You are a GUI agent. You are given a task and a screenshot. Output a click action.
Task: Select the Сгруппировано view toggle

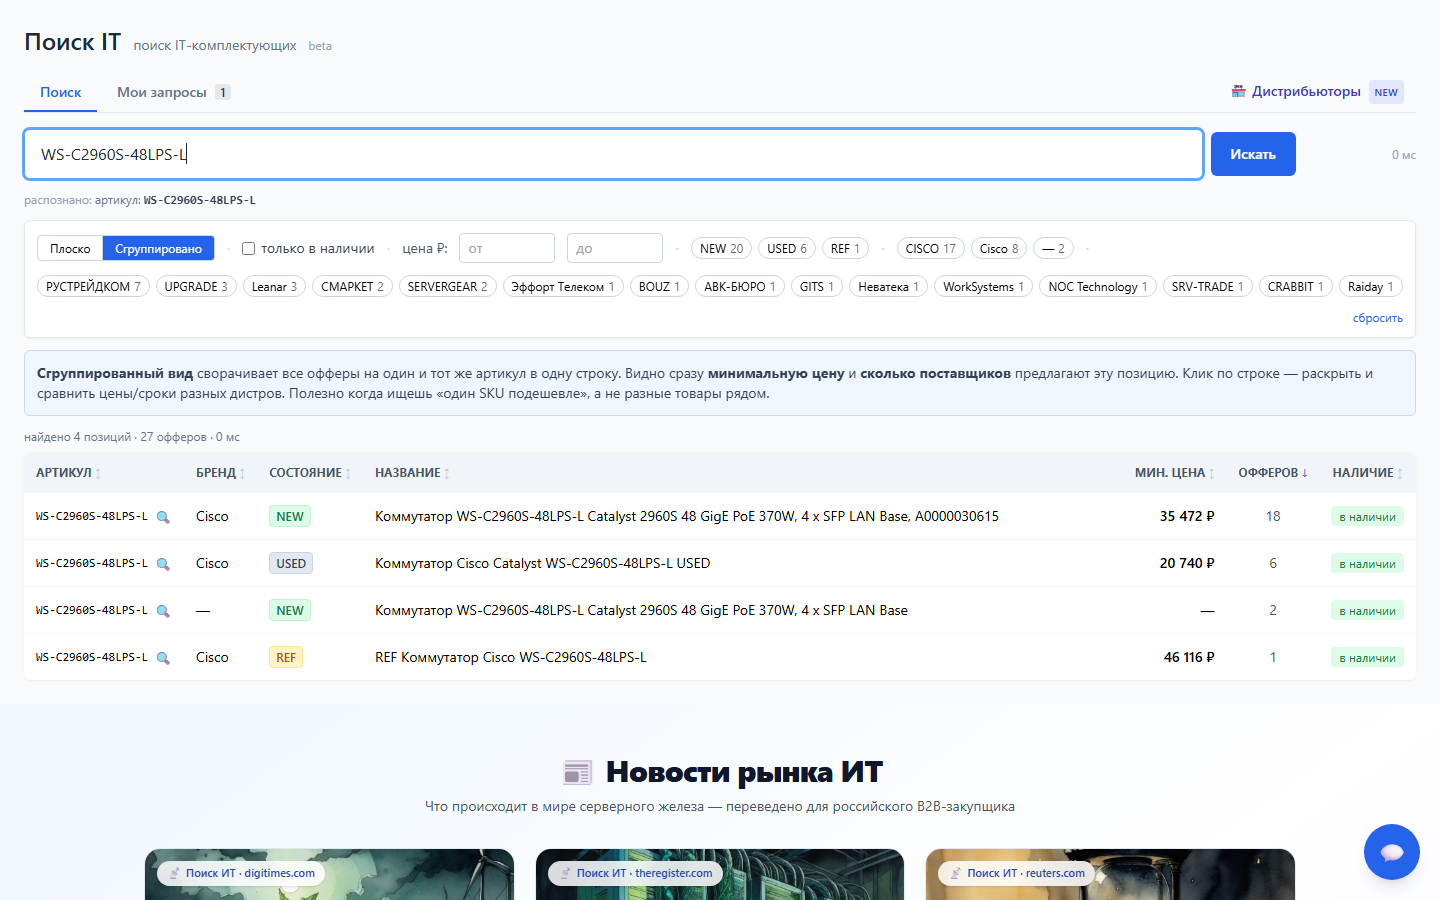[158, 248]
